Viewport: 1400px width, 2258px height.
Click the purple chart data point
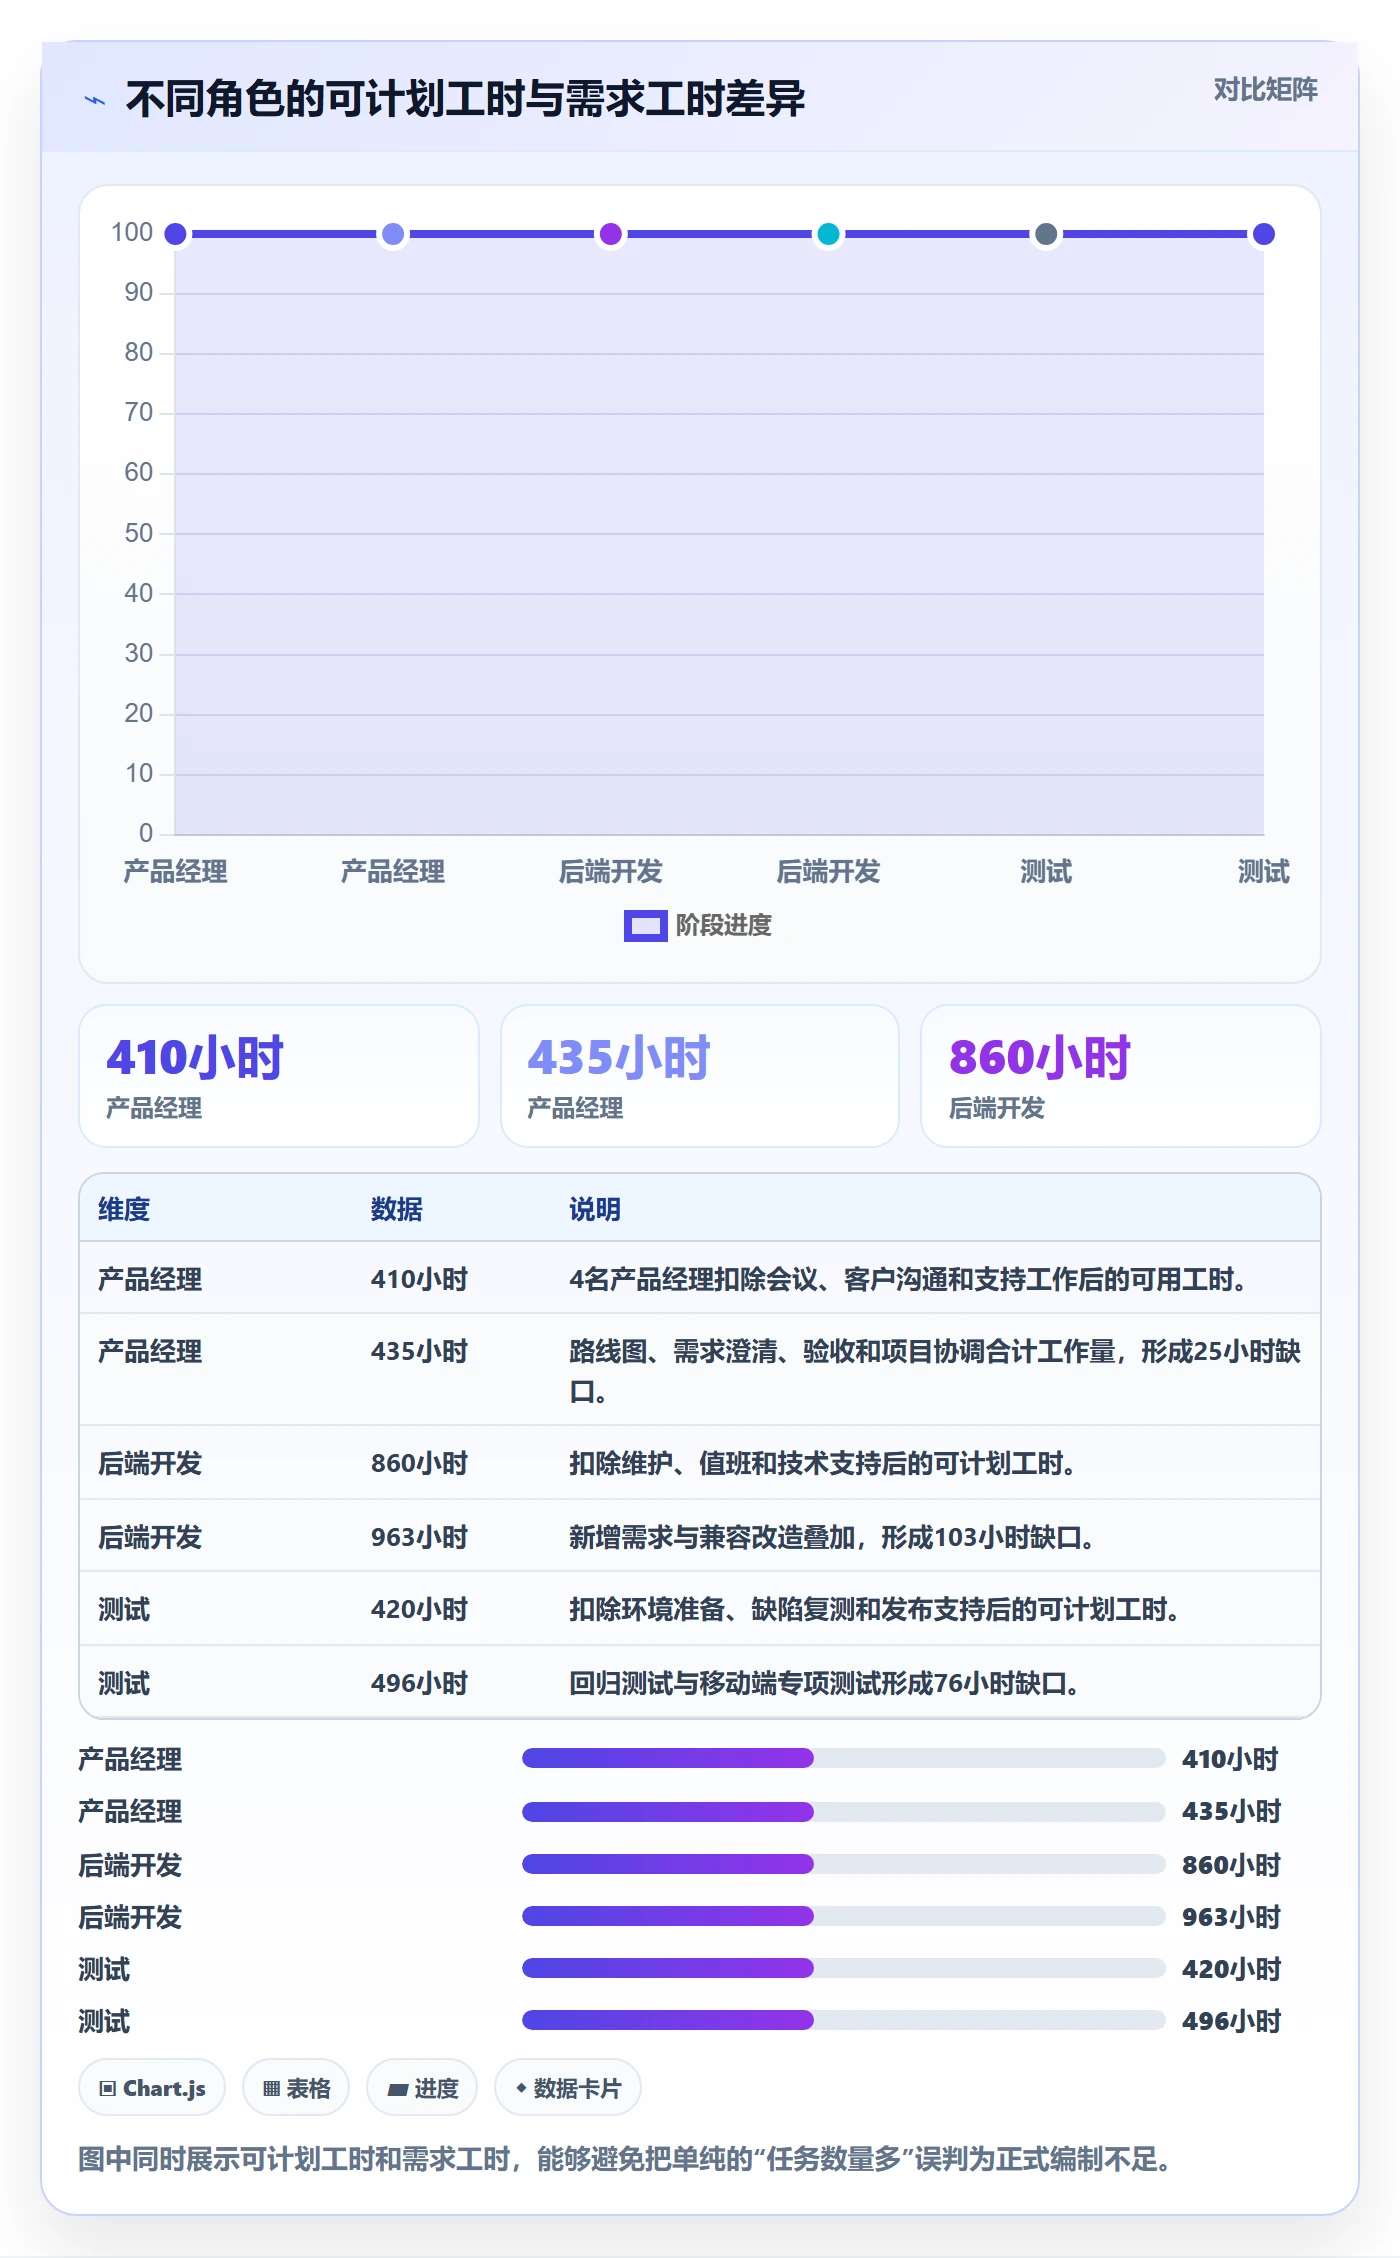[x=610, y=234]
